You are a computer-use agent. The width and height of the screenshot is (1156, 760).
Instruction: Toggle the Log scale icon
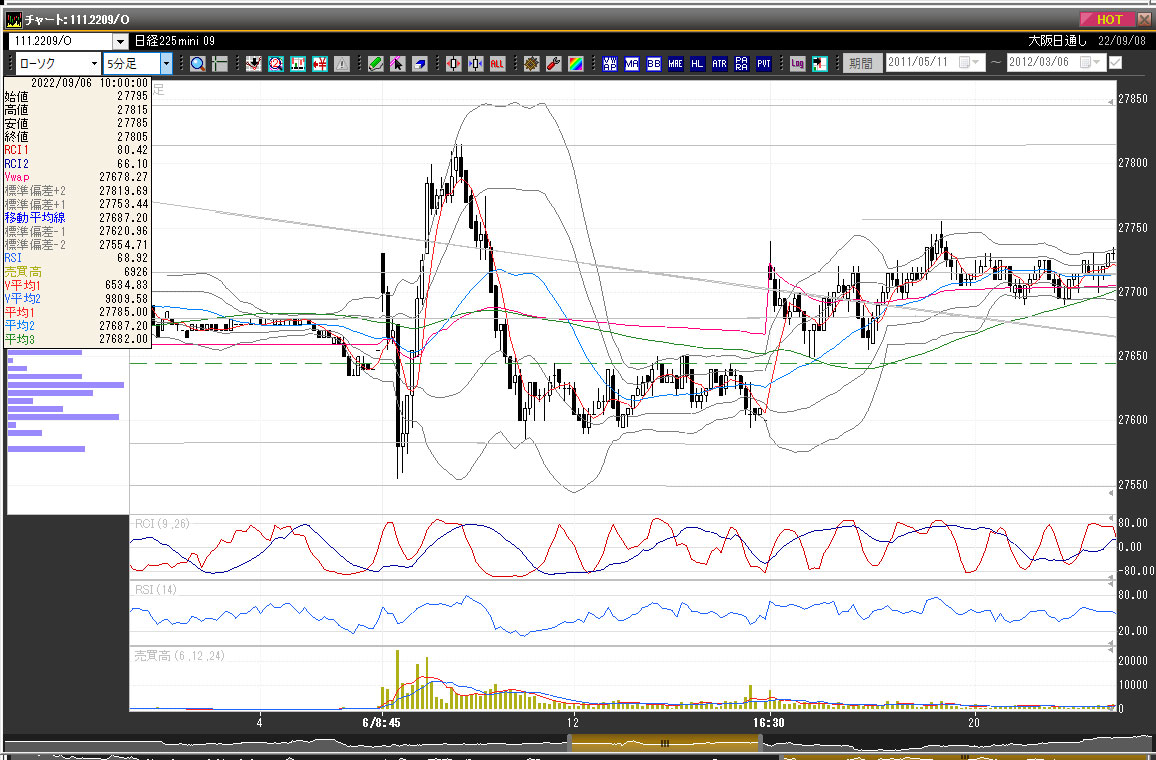point(797,64)
